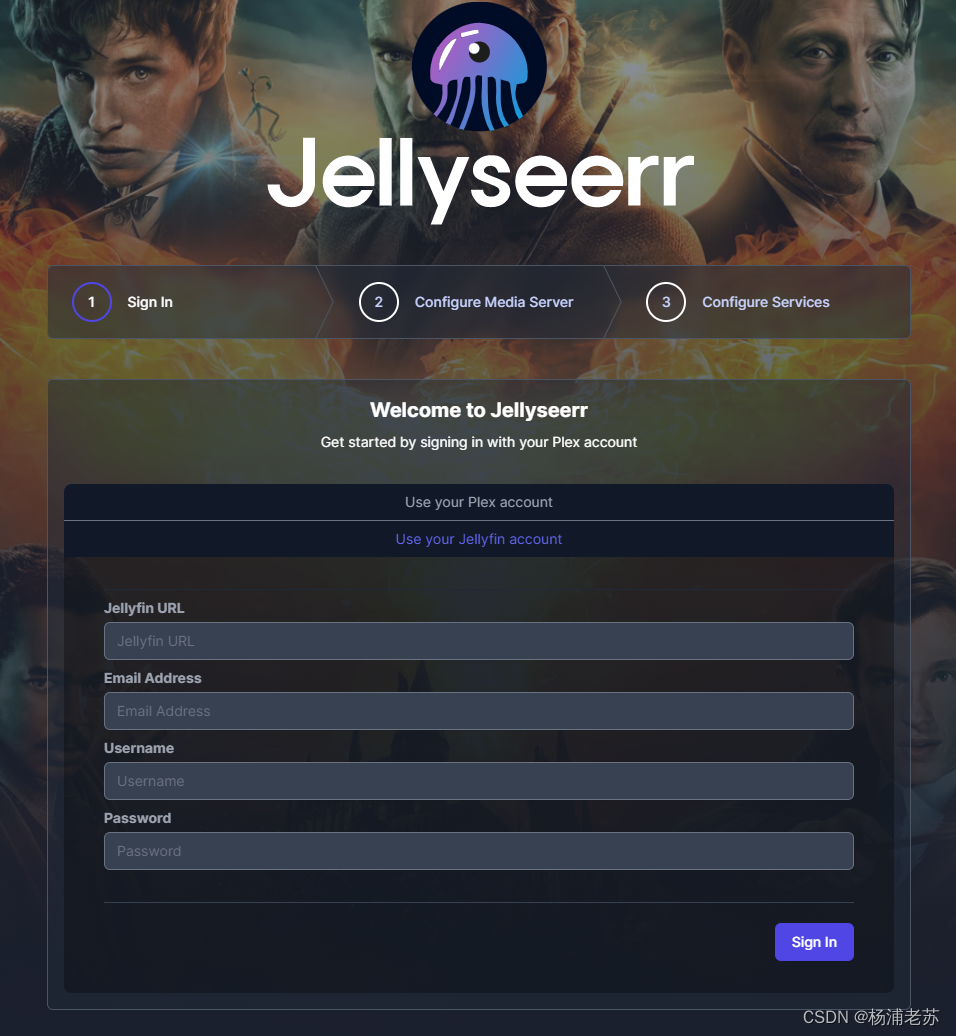Click the Jellyfin URL field label
956x1036 pixels.
pos(144,608)
